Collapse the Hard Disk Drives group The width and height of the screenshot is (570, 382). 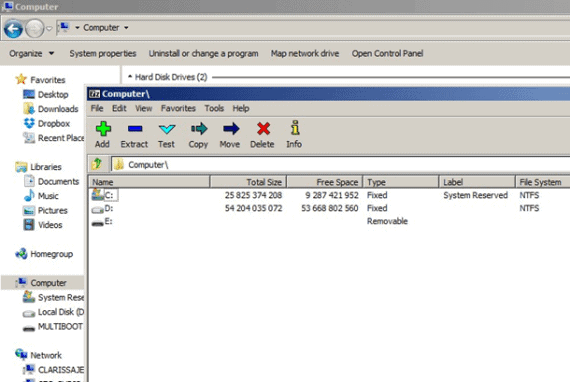(x=130, y=76)
